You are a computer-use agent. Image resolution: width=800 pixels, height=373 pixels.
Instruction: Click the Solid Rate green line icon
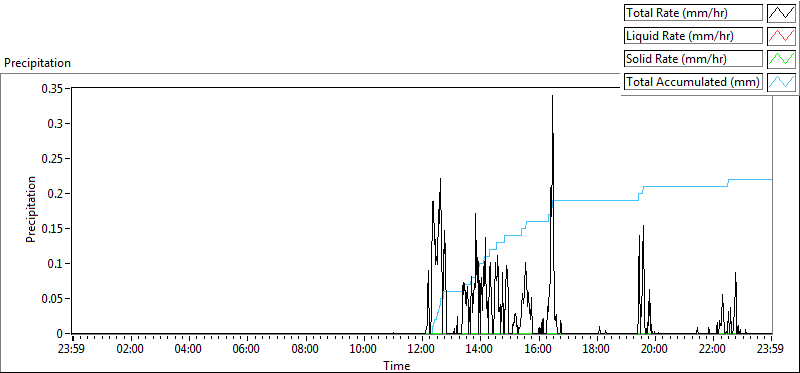(781, 58)
